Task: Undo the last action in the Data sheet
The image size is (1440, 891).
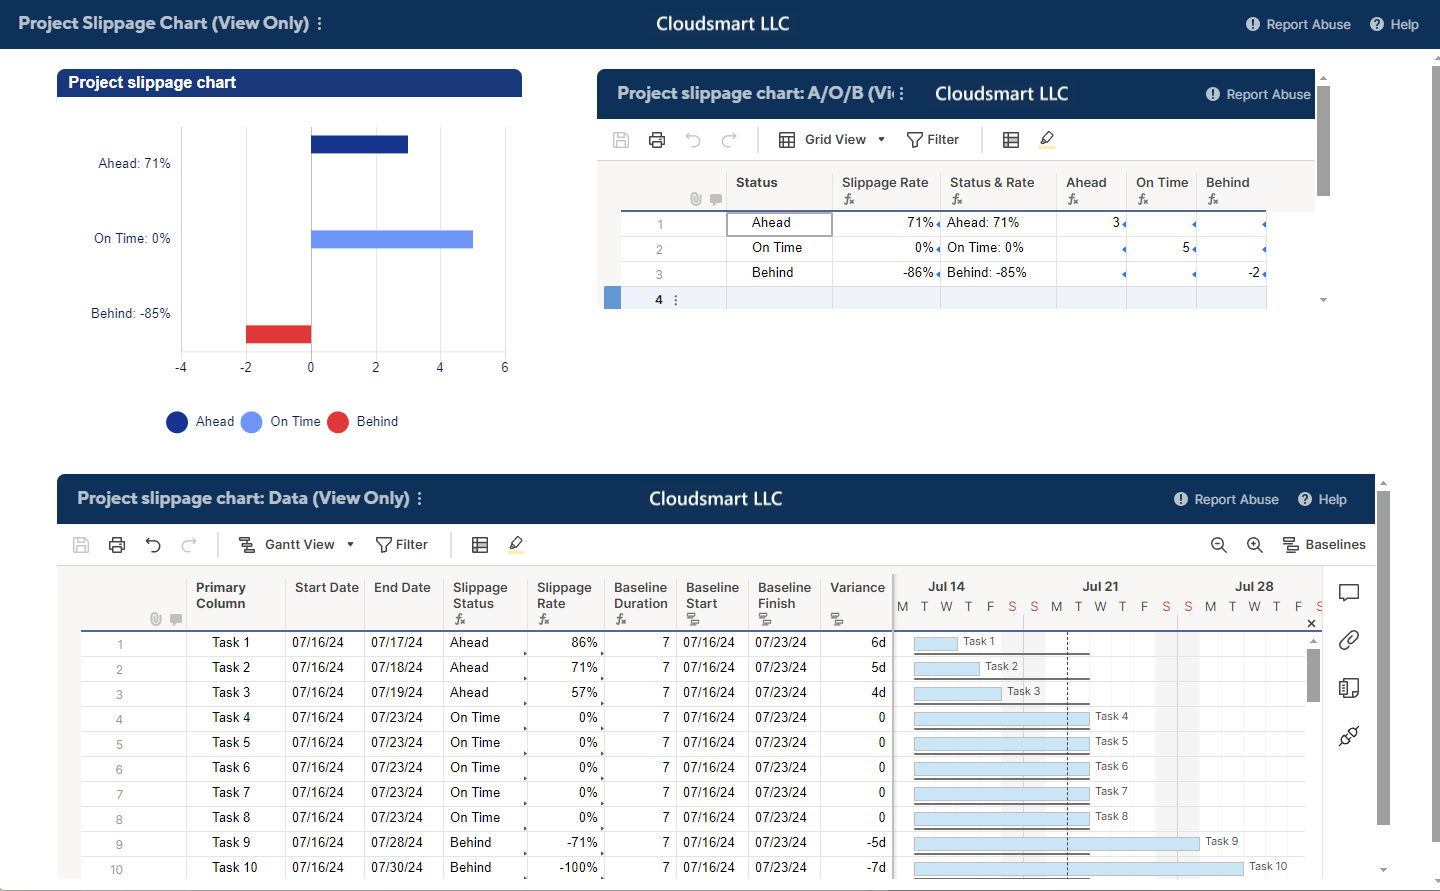Action: [x=153, y=545]
